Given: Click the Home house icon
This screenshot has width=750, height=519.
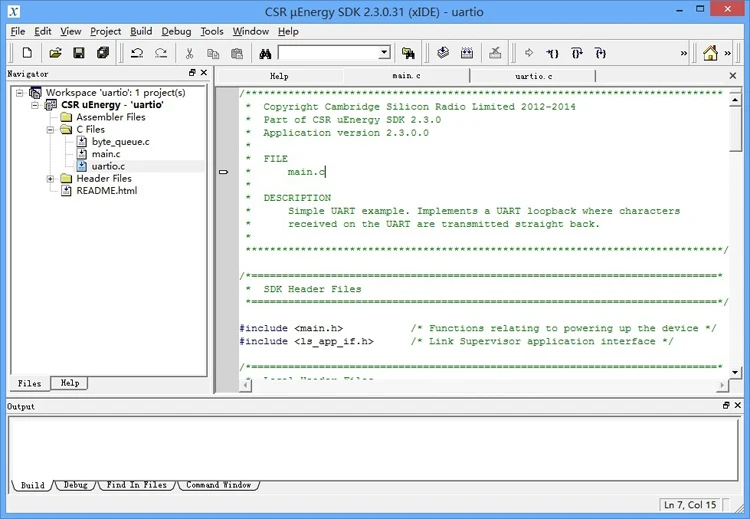Looking at the screenshot, I should [x=710, y=53].
